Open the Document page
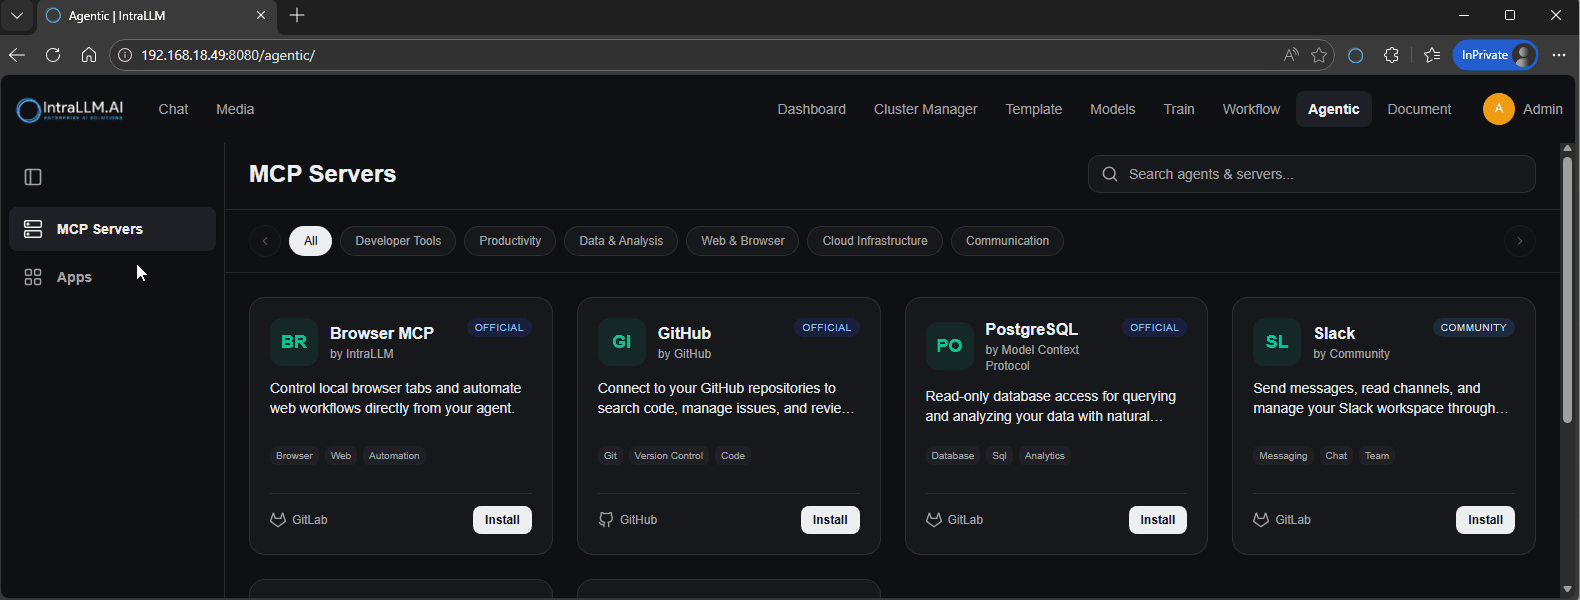Screen dimensions: 1580x600 click(x=1419, y=109)
